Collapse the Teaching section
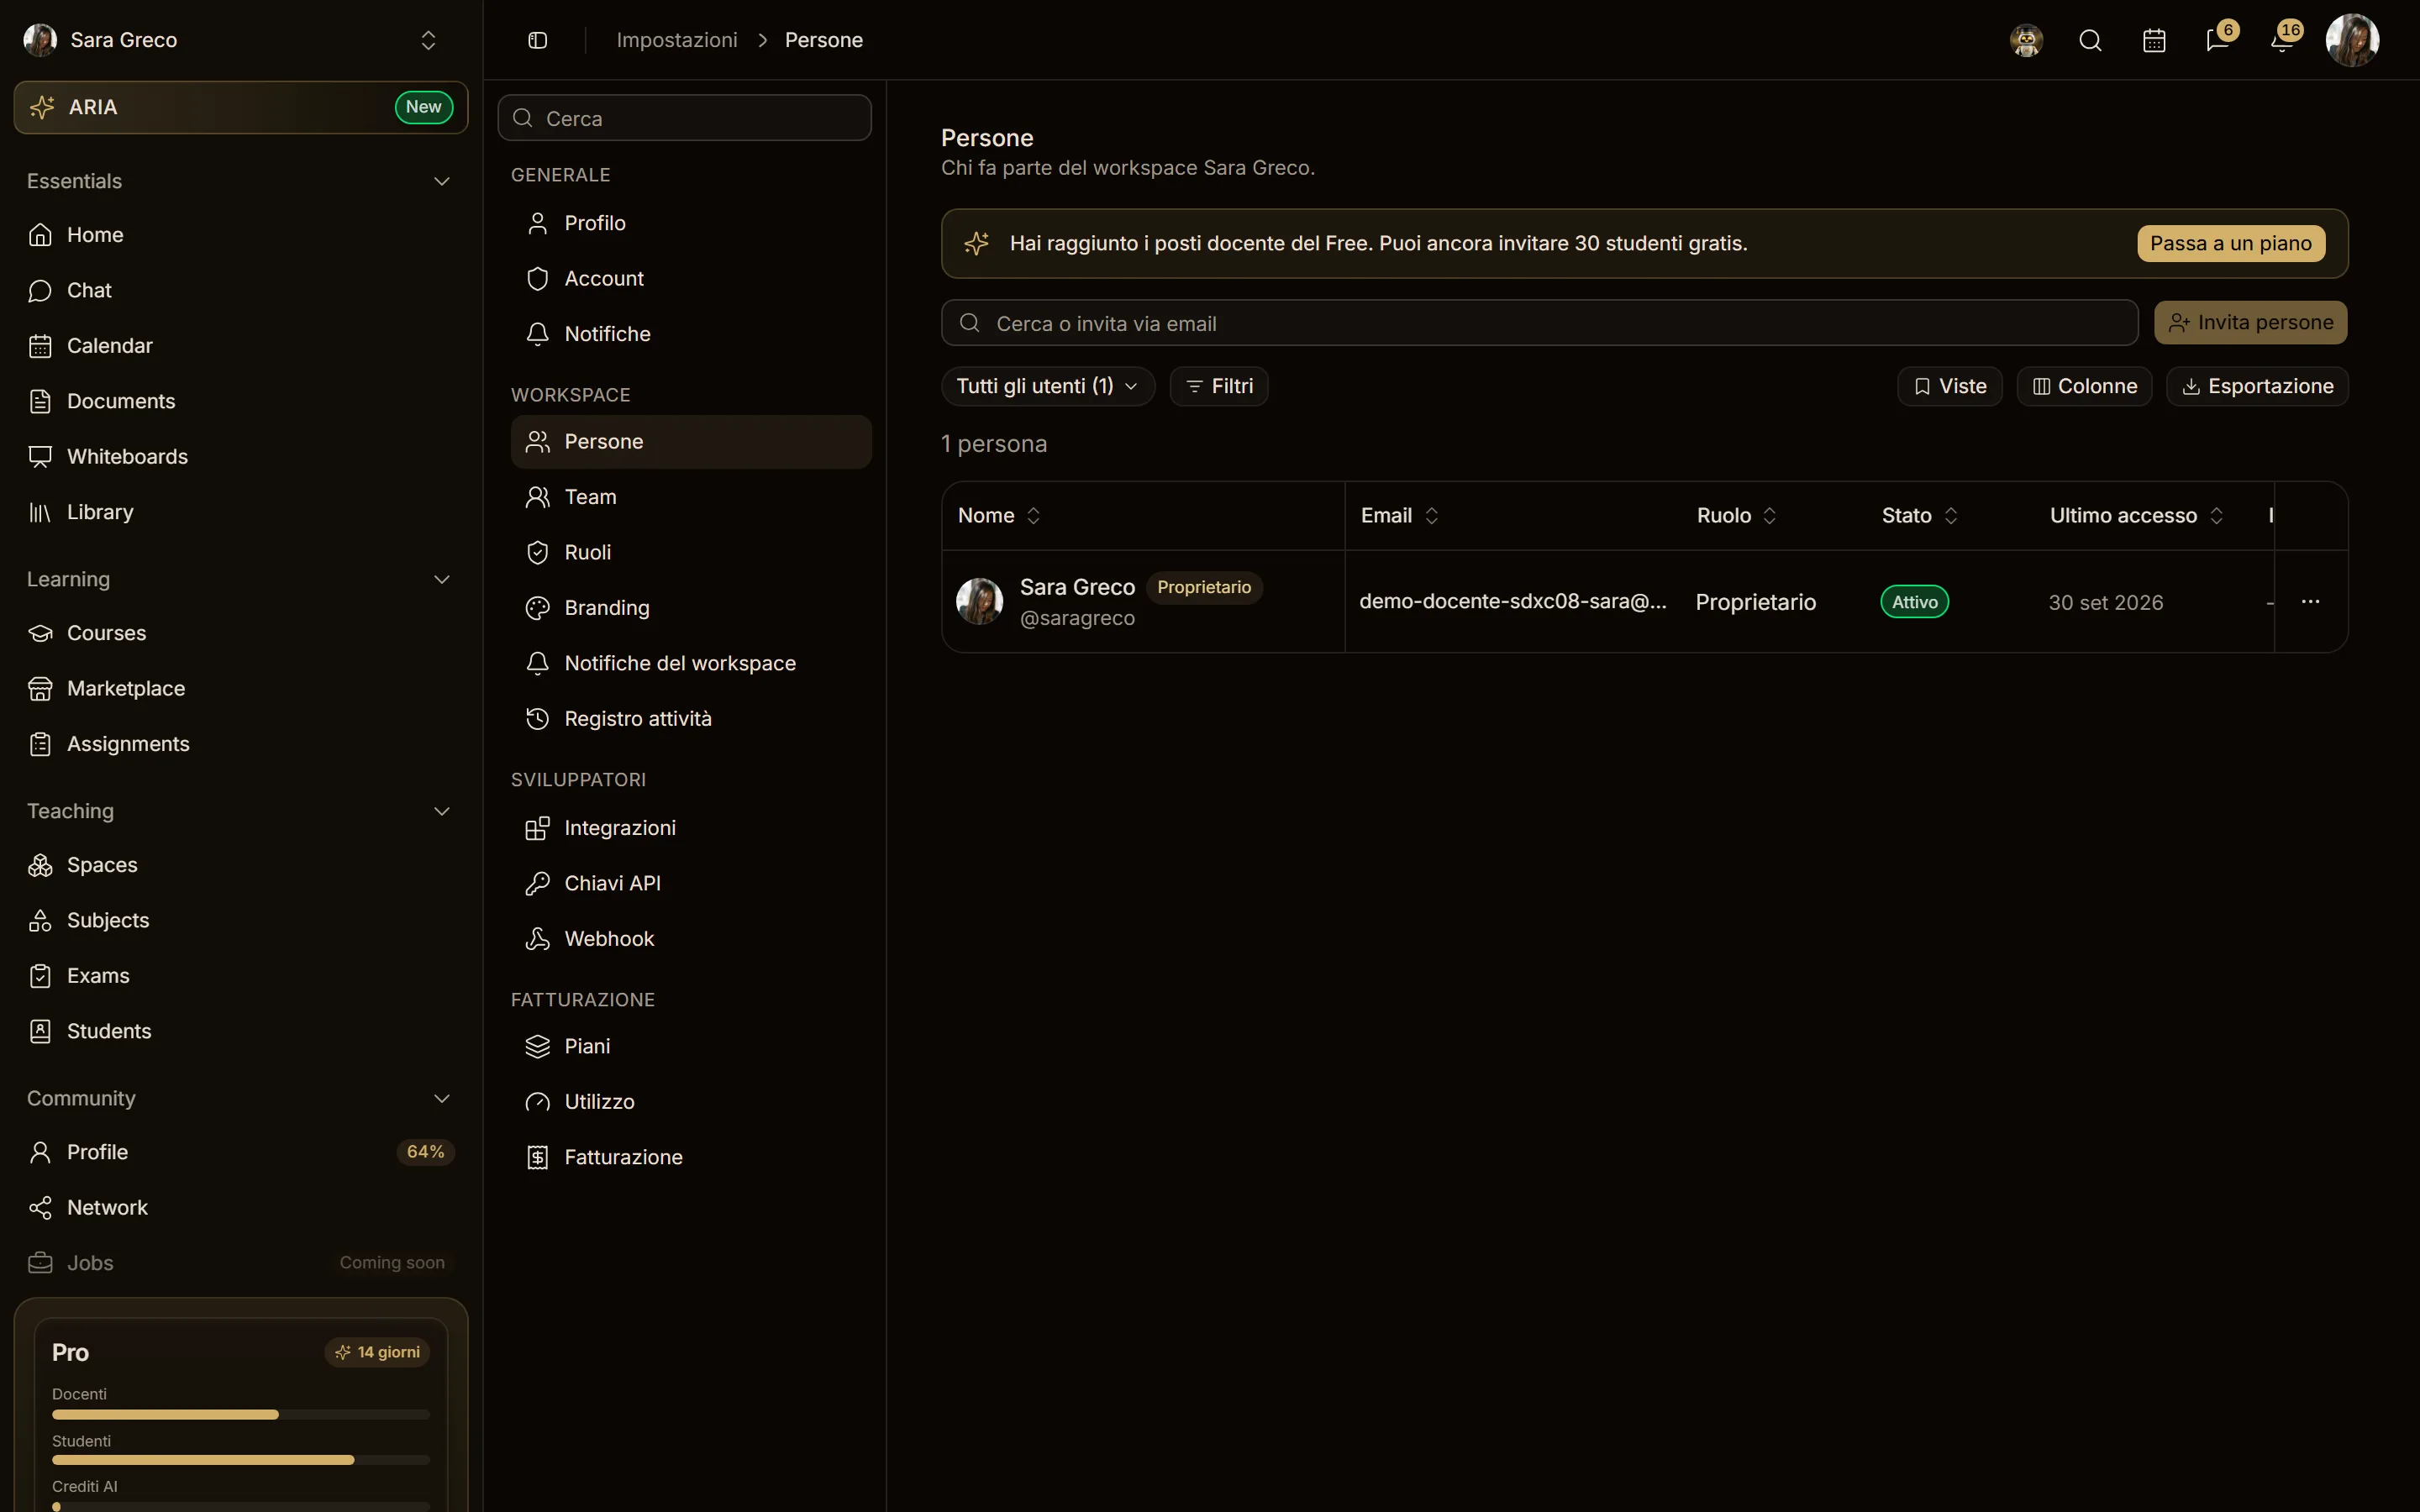 coord(441,811)
